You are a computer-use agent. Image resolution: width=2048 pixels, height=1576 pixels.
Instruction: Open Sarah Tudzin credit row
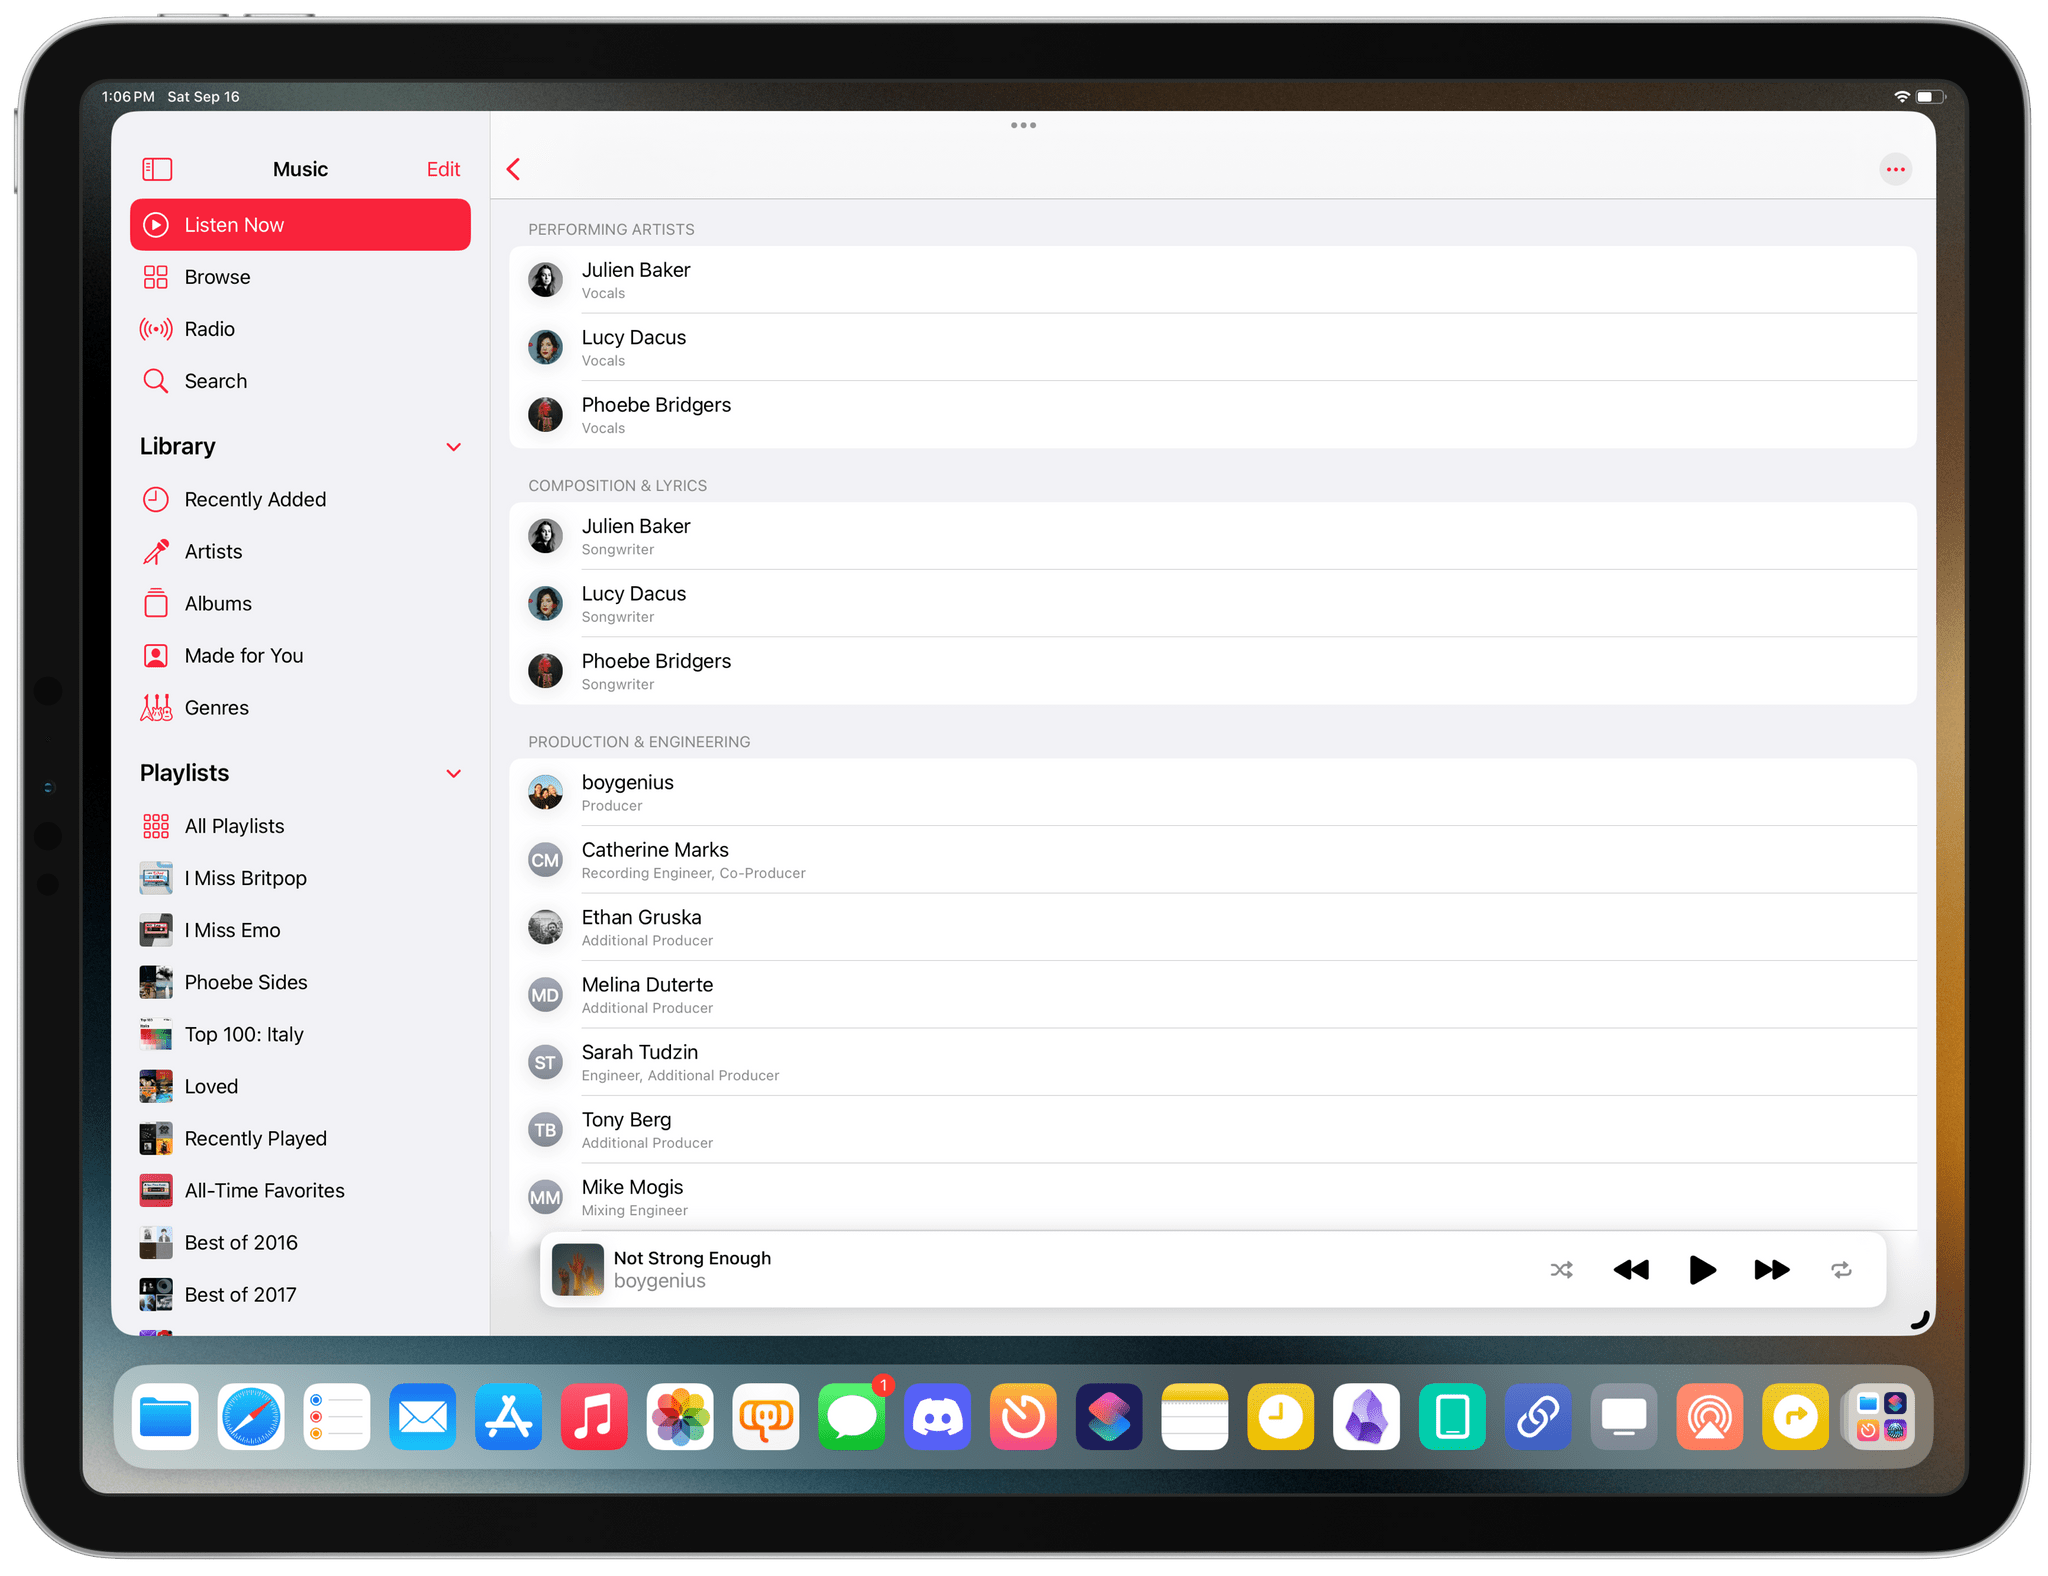[1213, 1062]
